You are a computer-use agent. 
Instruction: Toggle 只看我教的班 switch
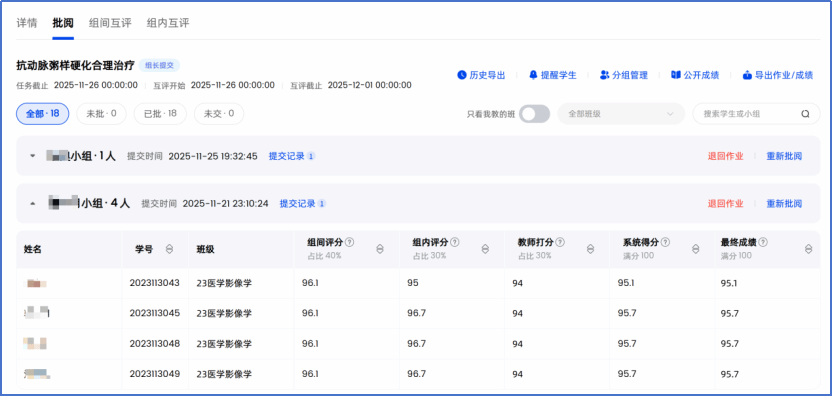coord(534,114)
